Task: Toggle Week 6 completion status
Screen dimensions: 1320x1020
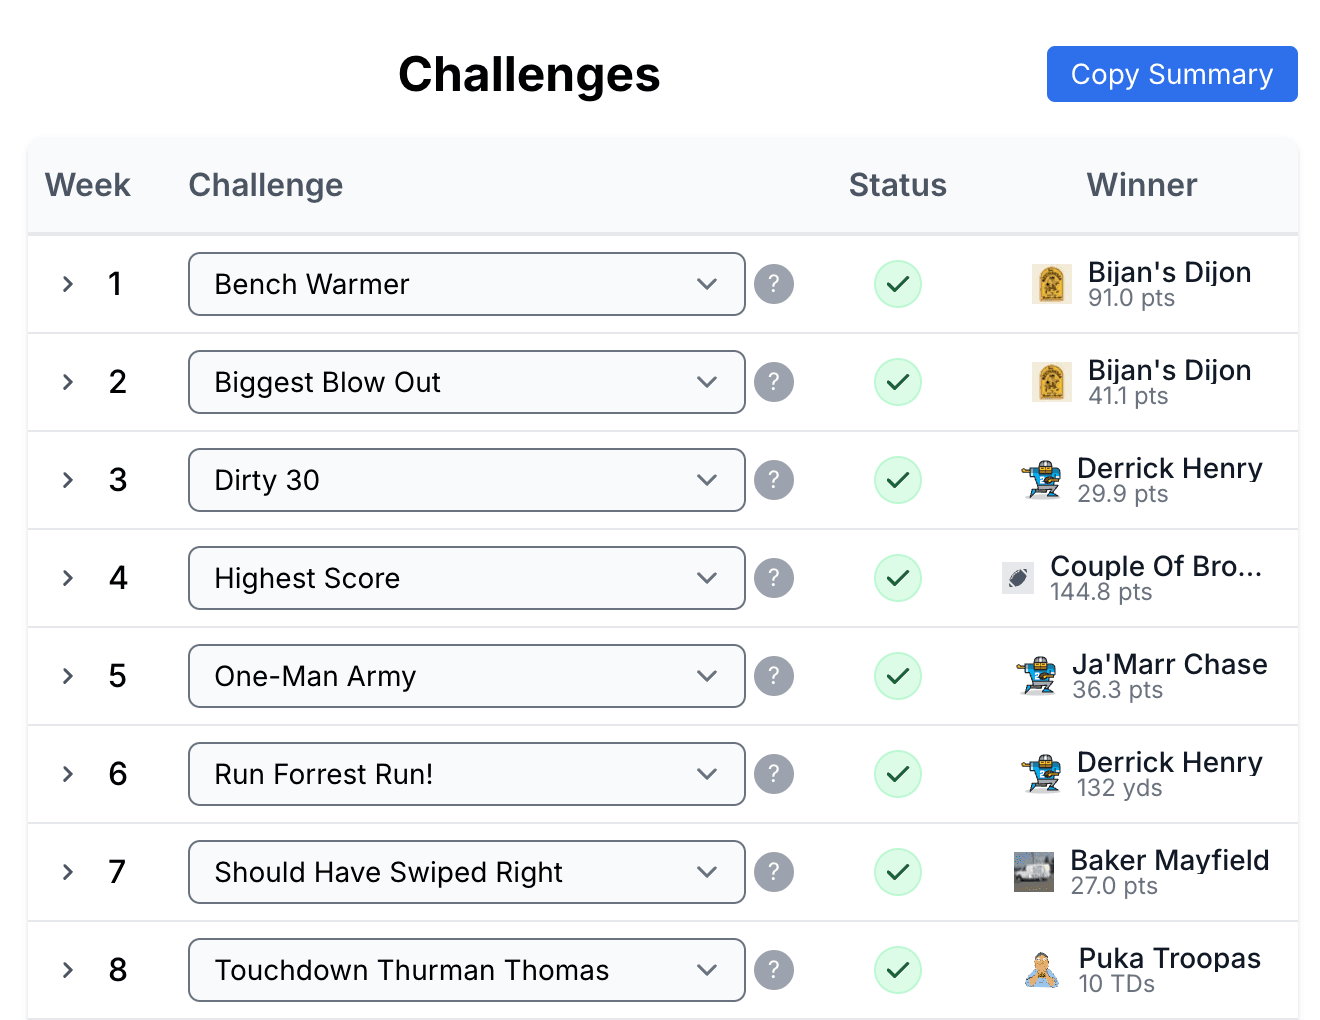Action: (x=897, y=774)
